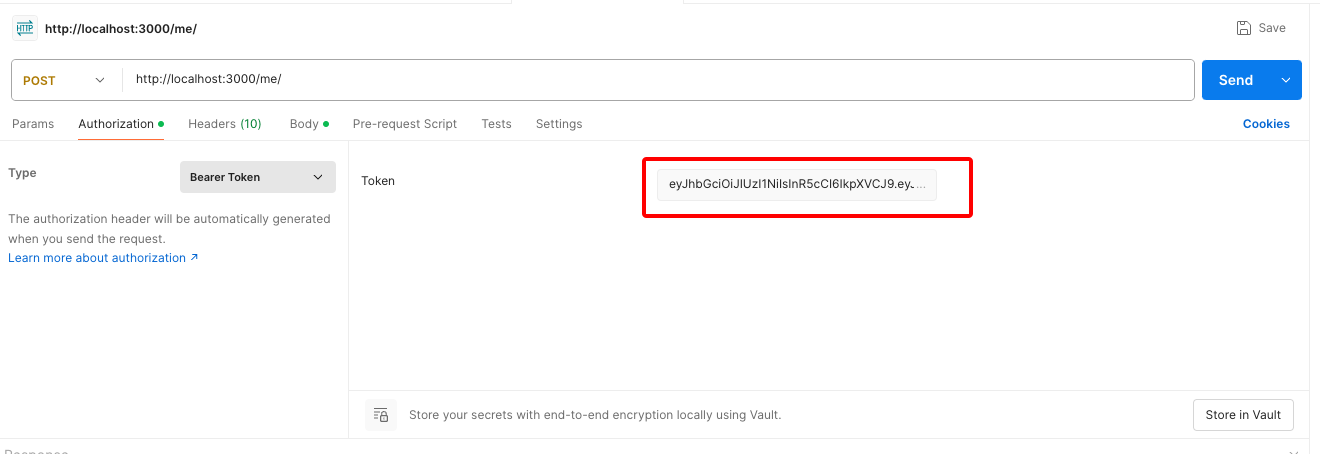This screenshot has height=454, width=1320.
Task: Follow the Learn more about authorization link
Action: (x=103, y=258)
